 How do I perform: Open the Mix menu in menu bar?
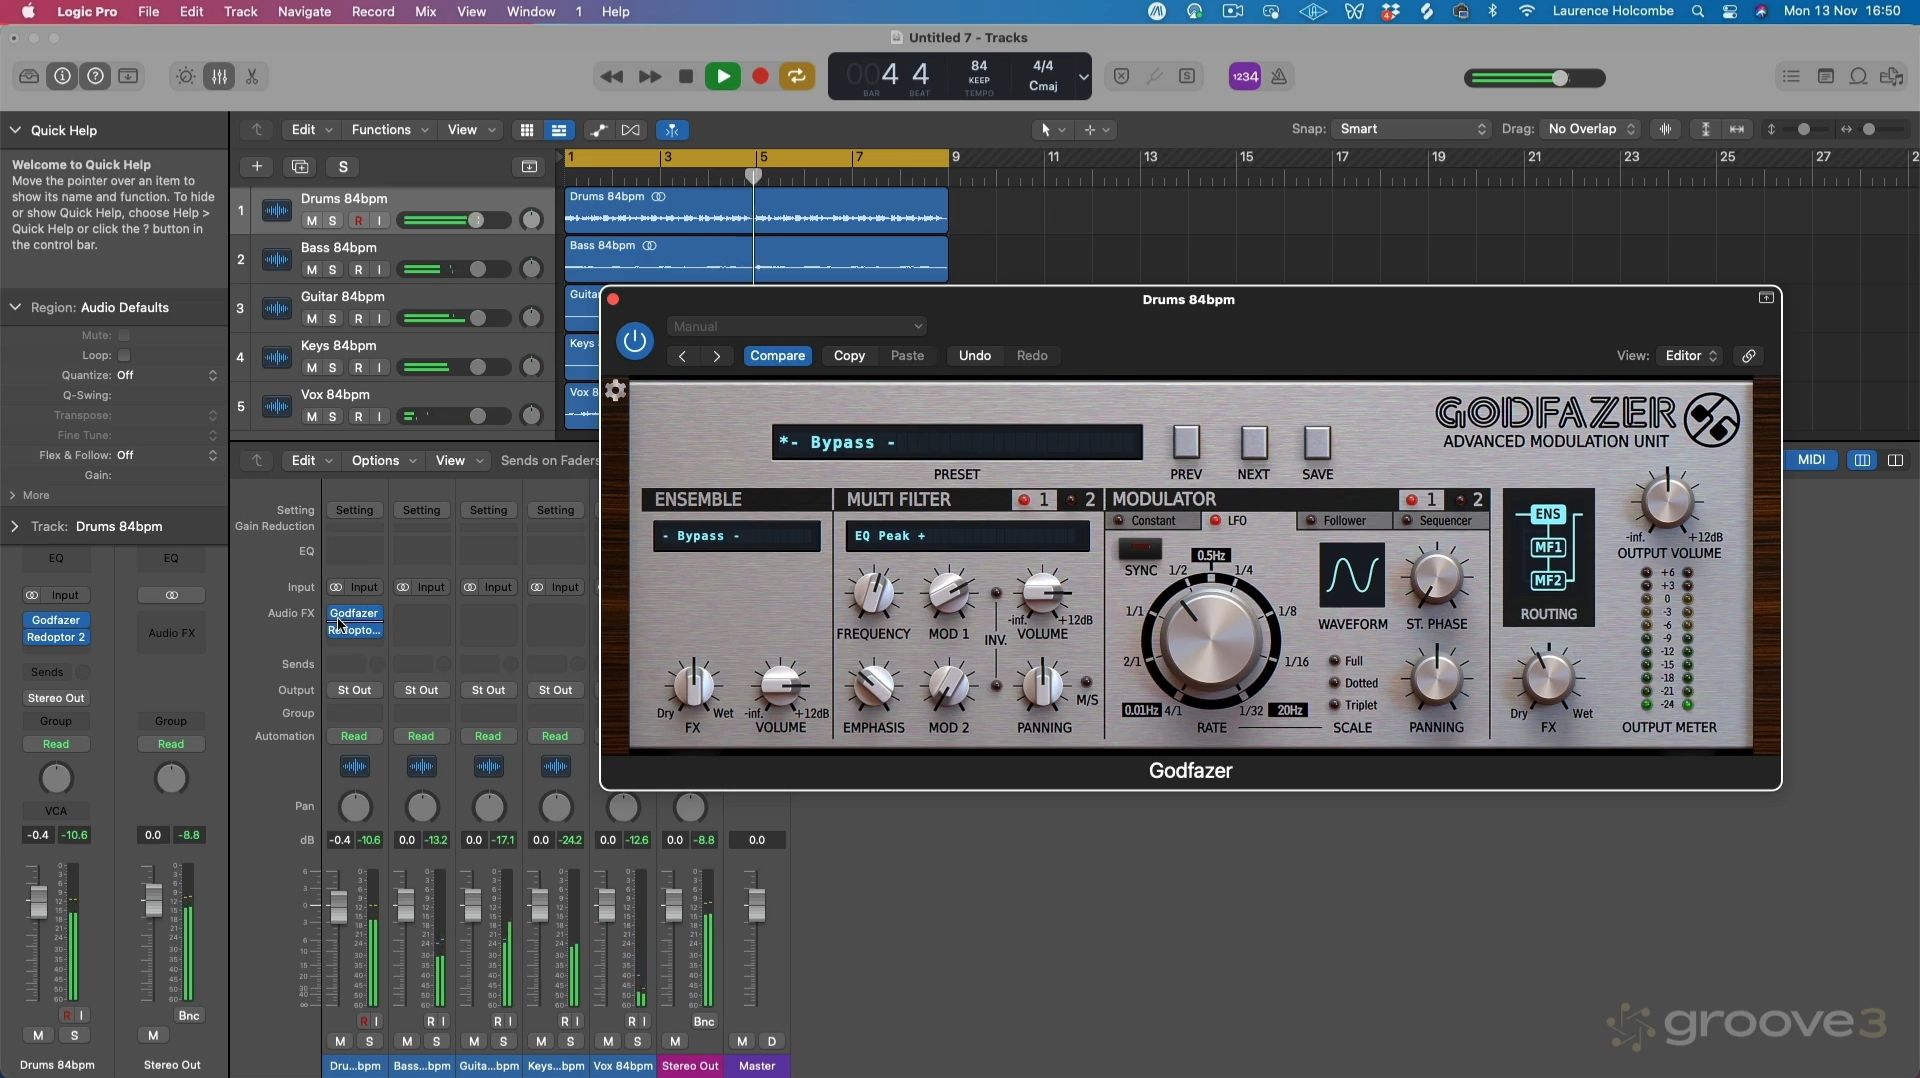click(425, 12)
